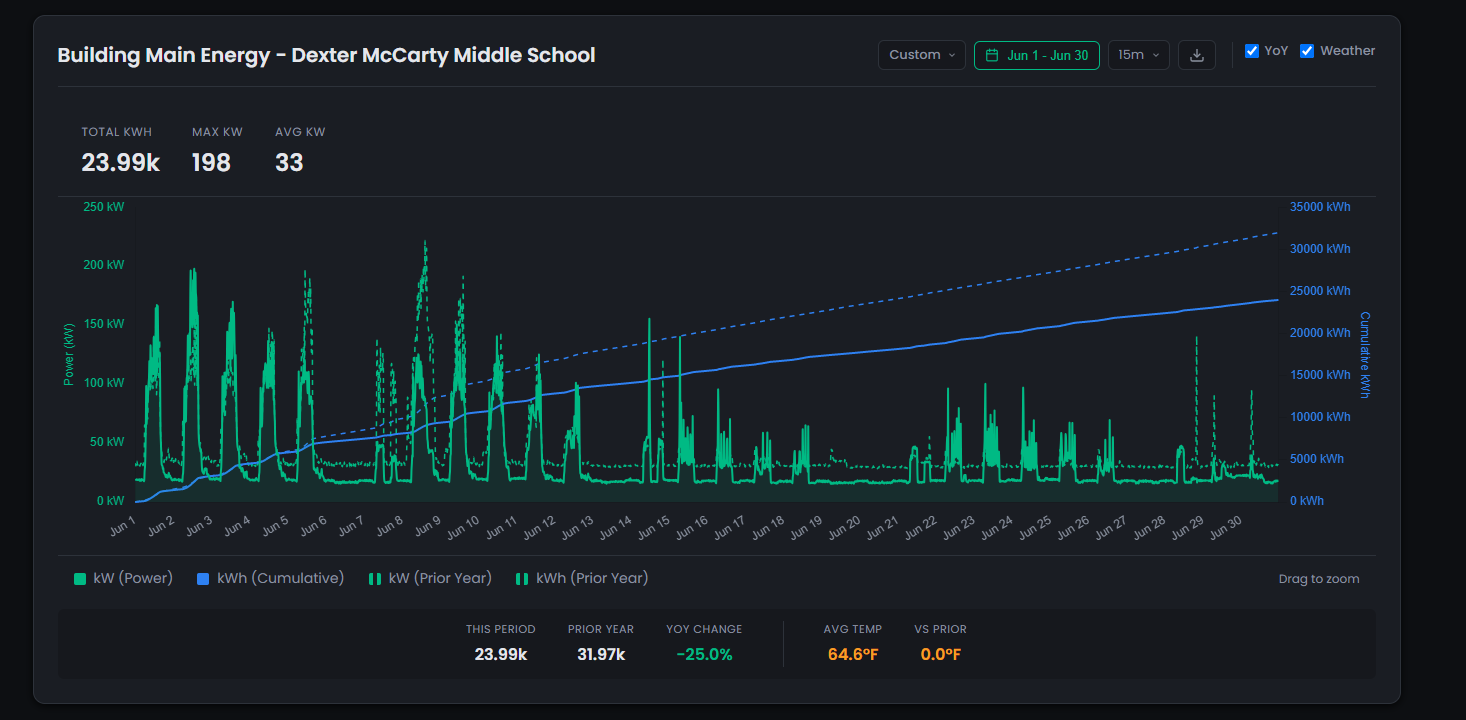1466x720 pixels.
Task: Toggle kWh (Cumulative) legend series
Action: tap(270, 578)
